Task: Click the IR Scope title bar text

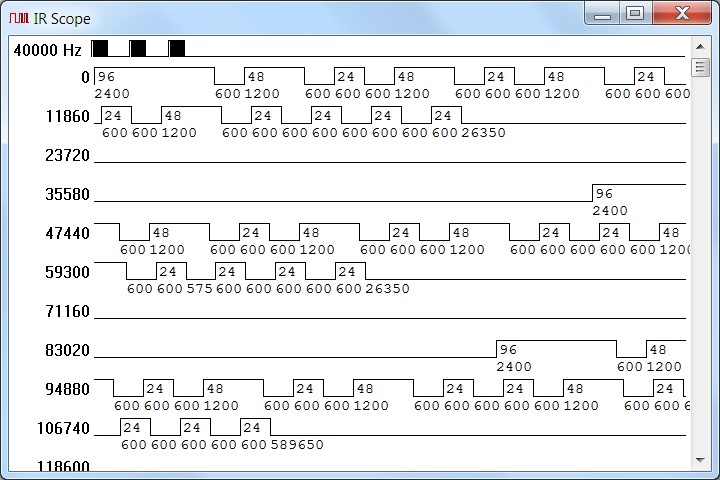Action: 62,18
